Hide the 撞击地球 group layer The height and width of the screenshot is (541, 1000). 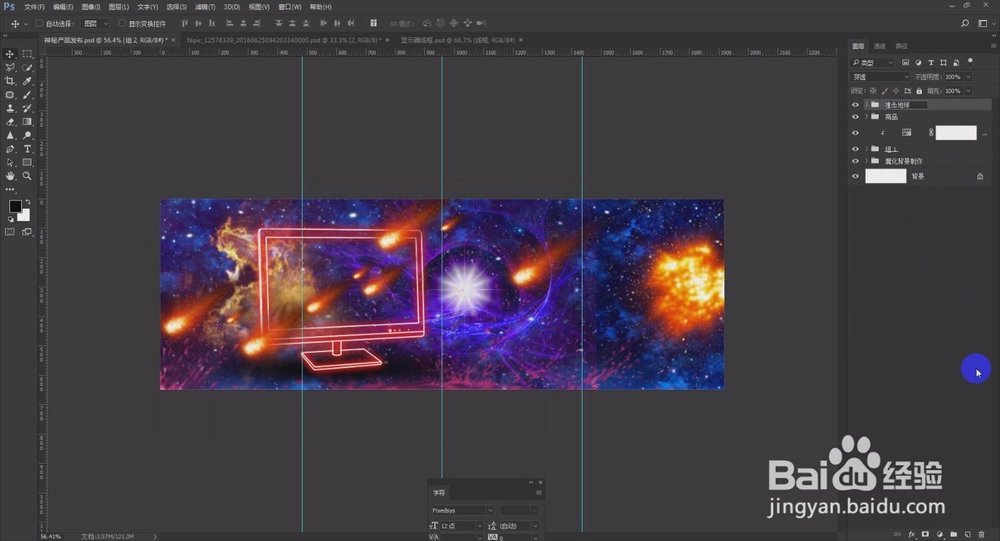(855, 105)
